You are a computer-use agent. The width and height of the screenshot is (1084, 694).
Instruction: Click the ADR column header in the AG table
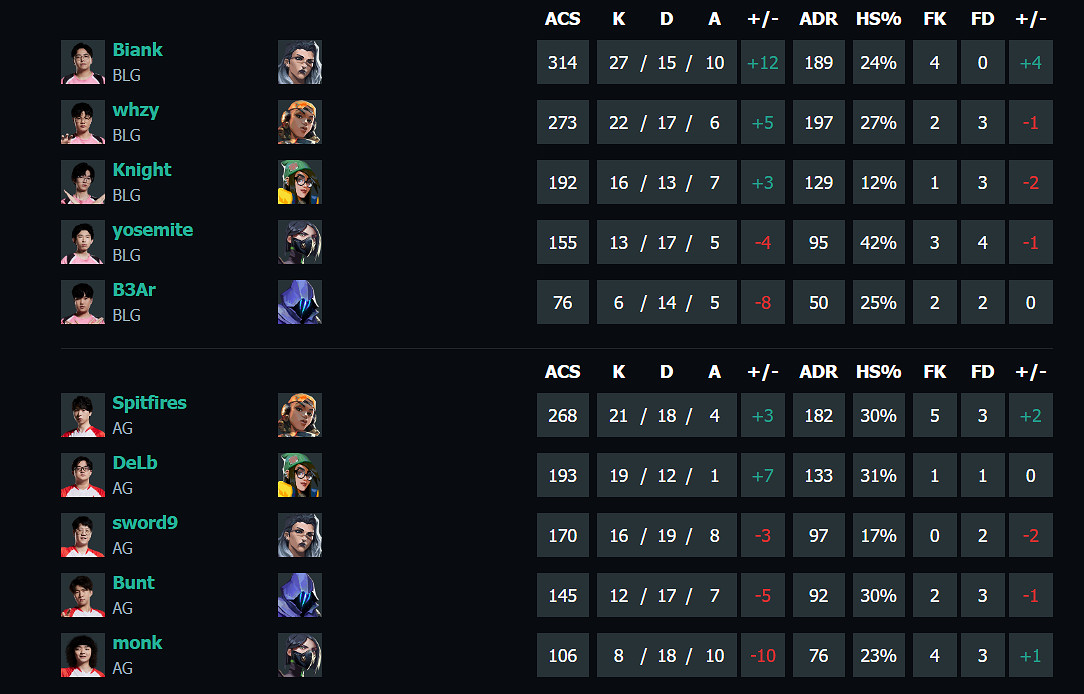(818, 372)
